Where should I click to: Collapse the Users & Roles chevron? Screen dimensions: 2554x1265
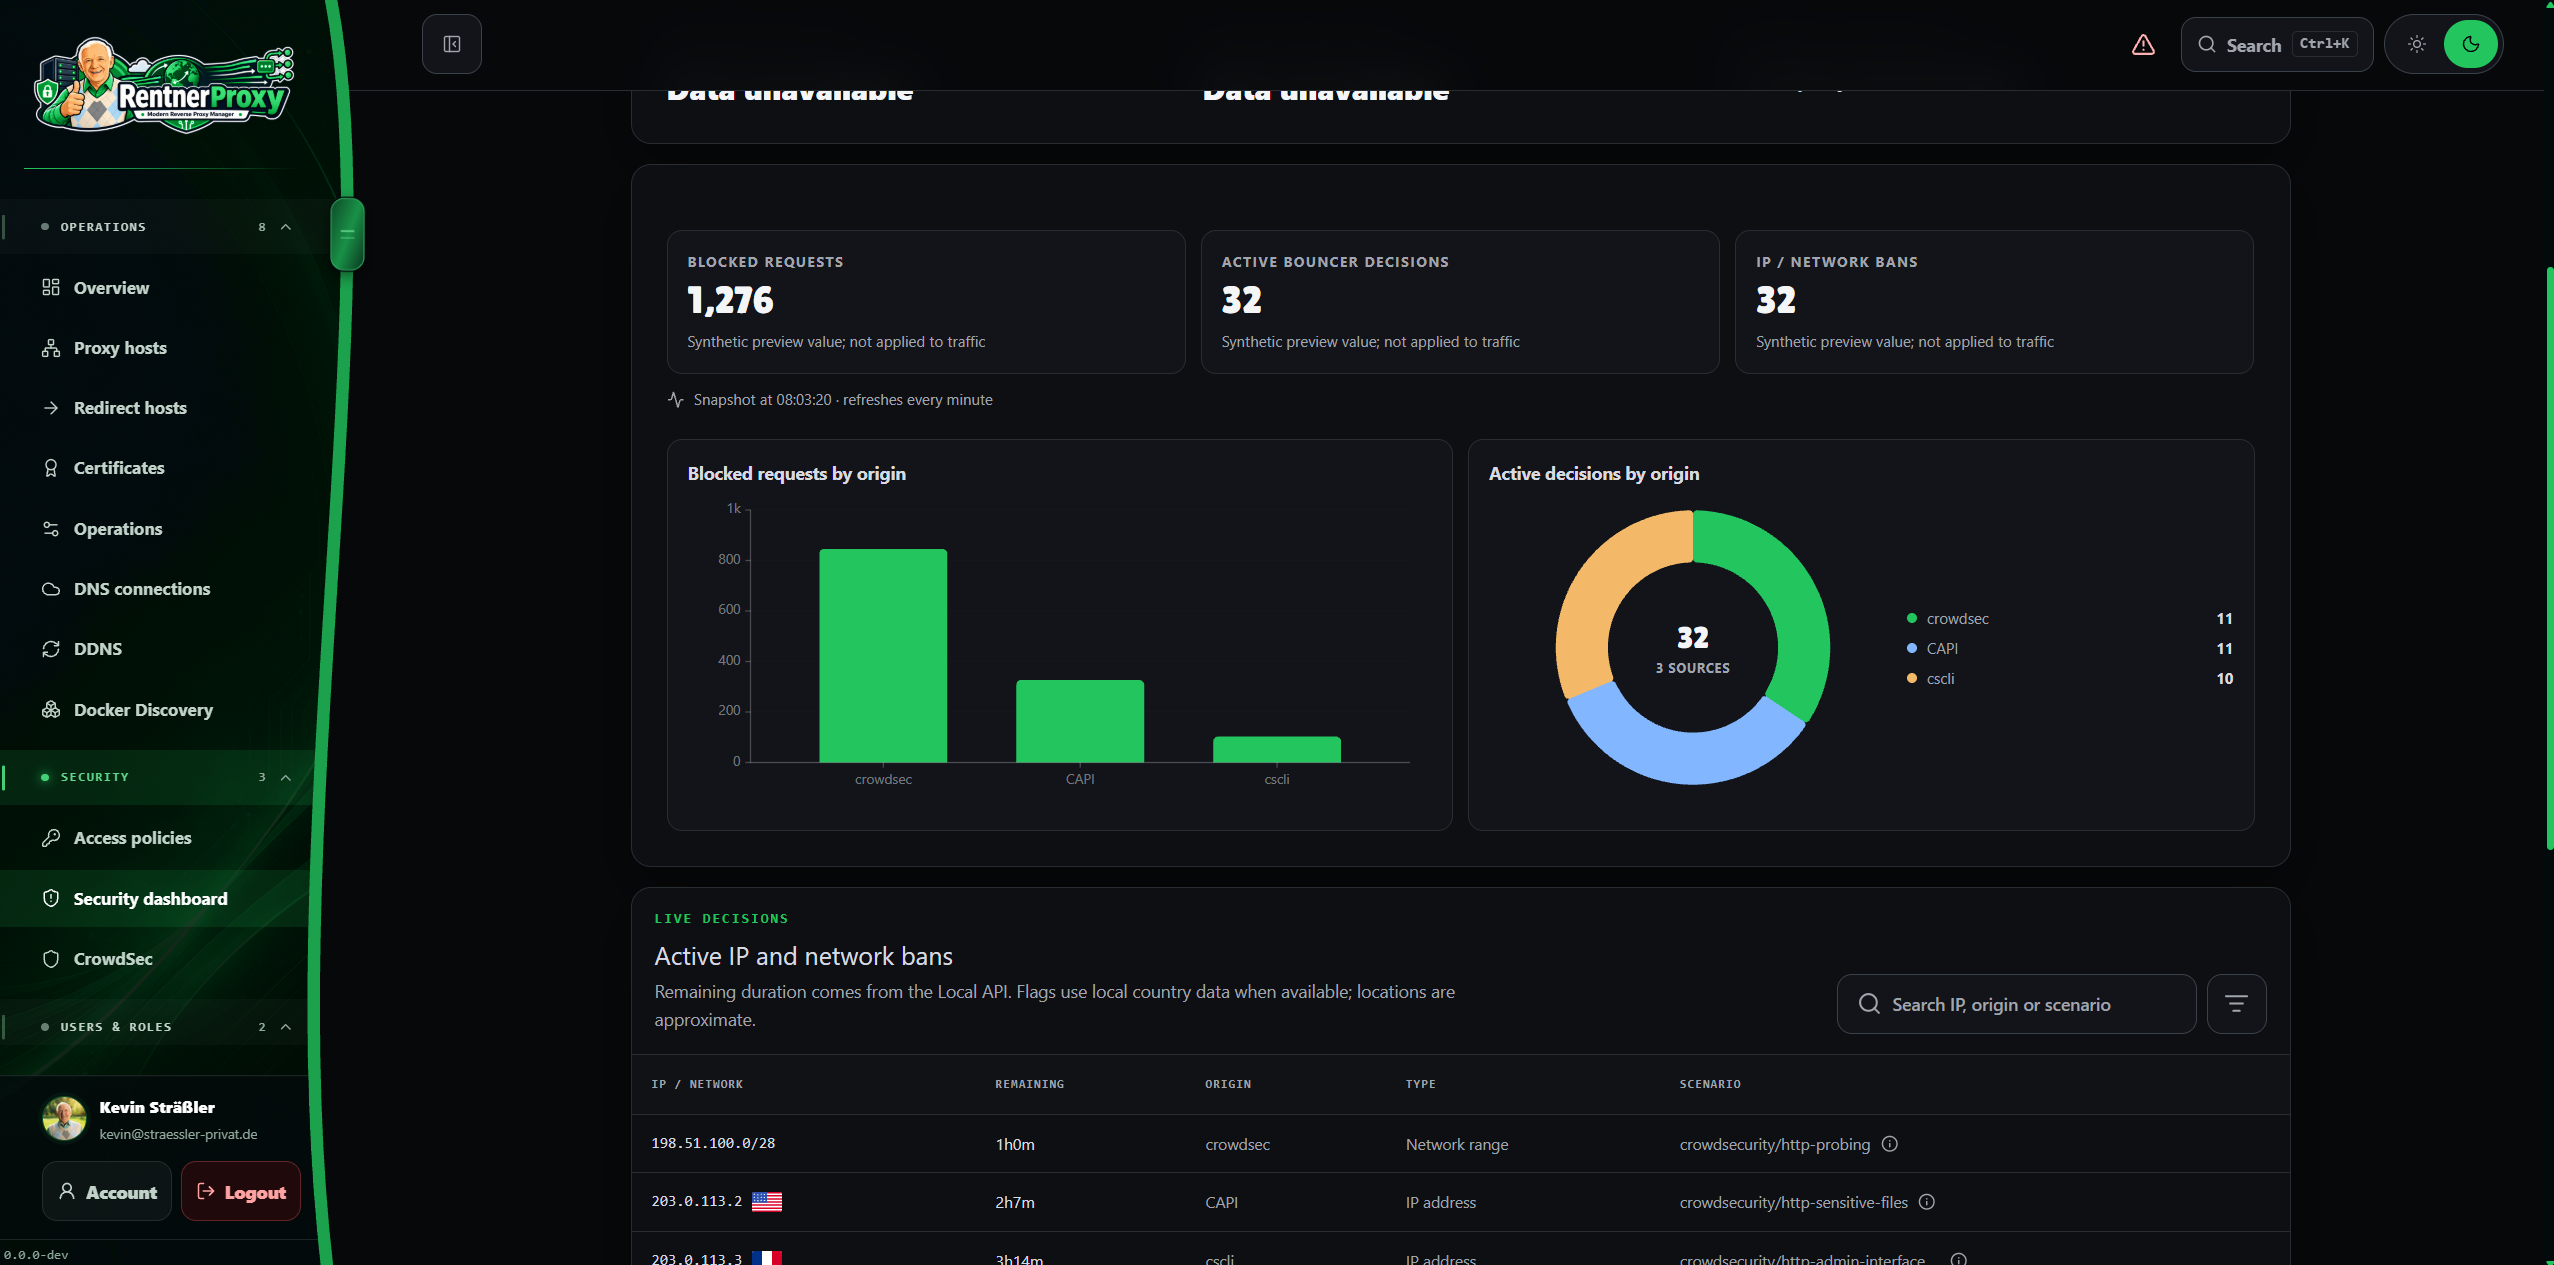click(286, 1027)
